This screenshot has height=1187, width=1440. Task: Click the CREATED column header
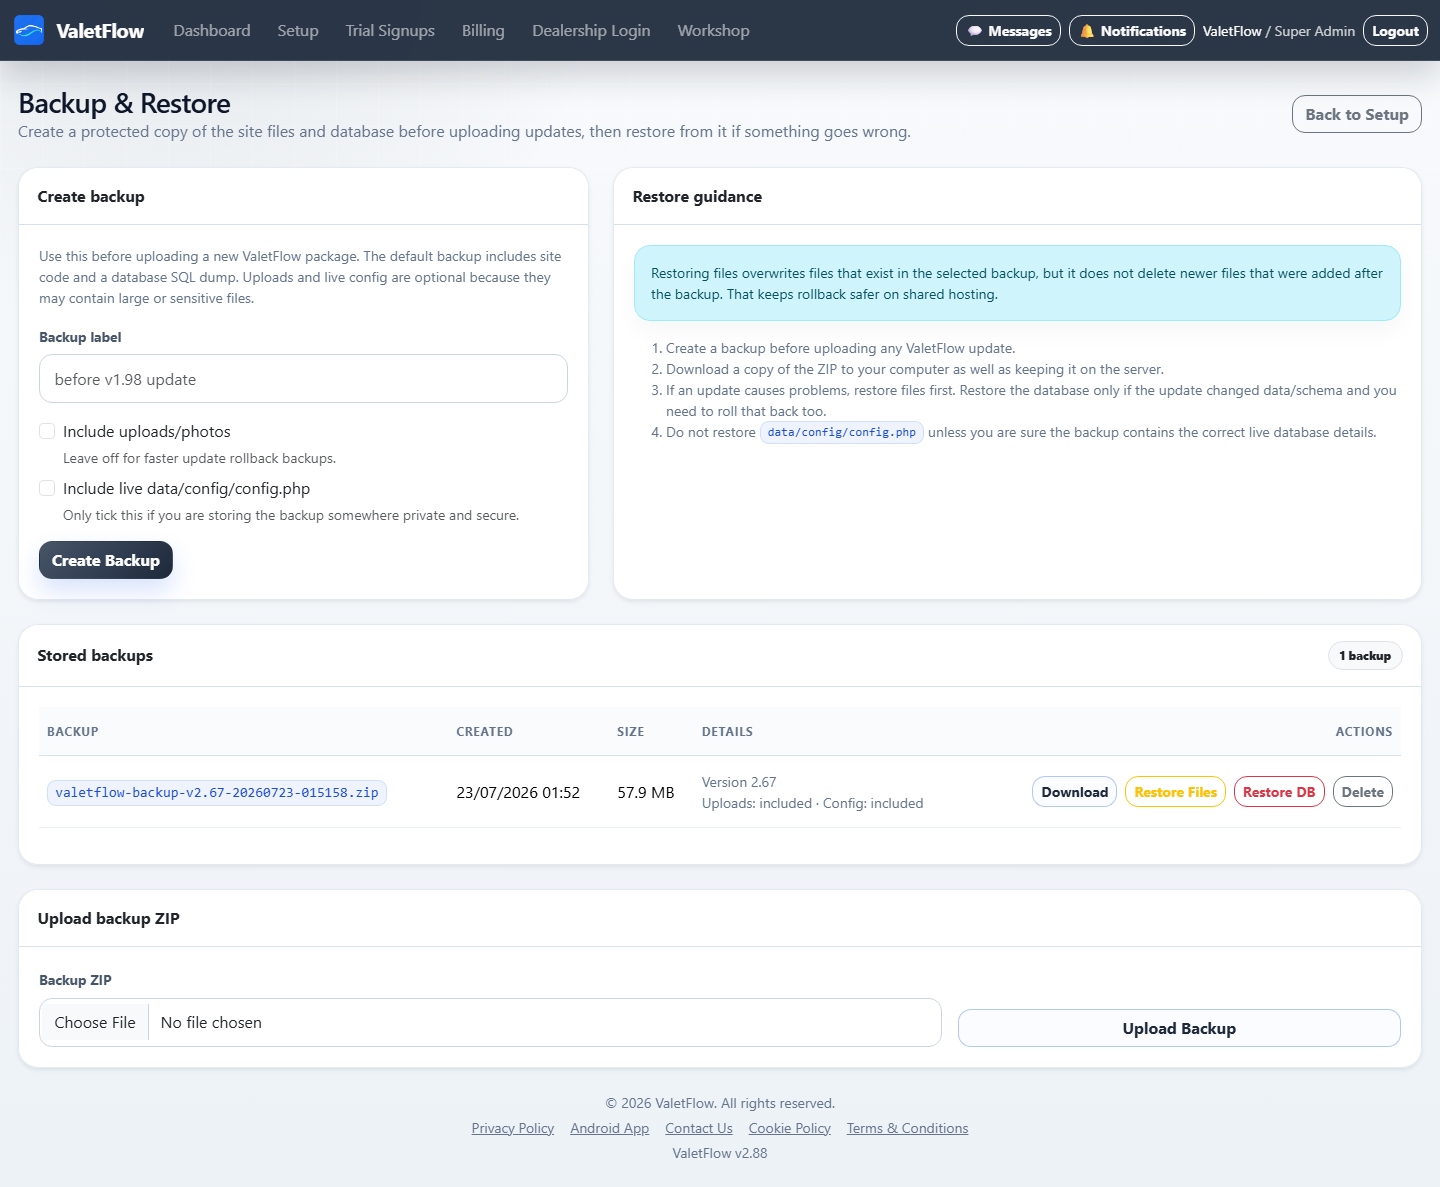485,732
